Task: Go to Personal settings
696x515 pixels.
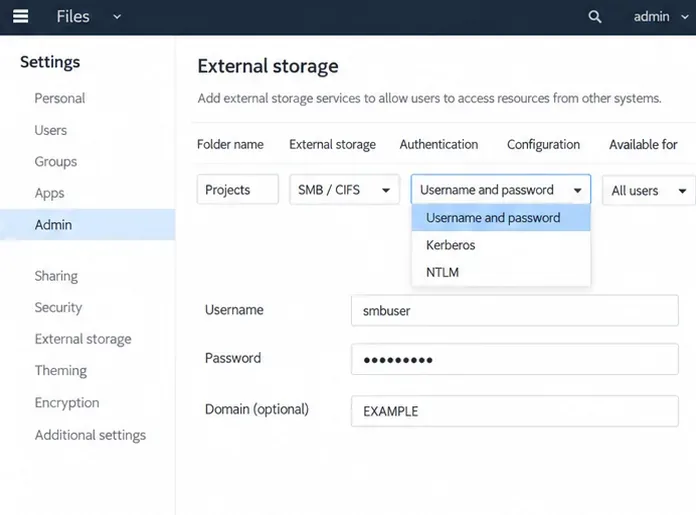Action: [59, 98]
